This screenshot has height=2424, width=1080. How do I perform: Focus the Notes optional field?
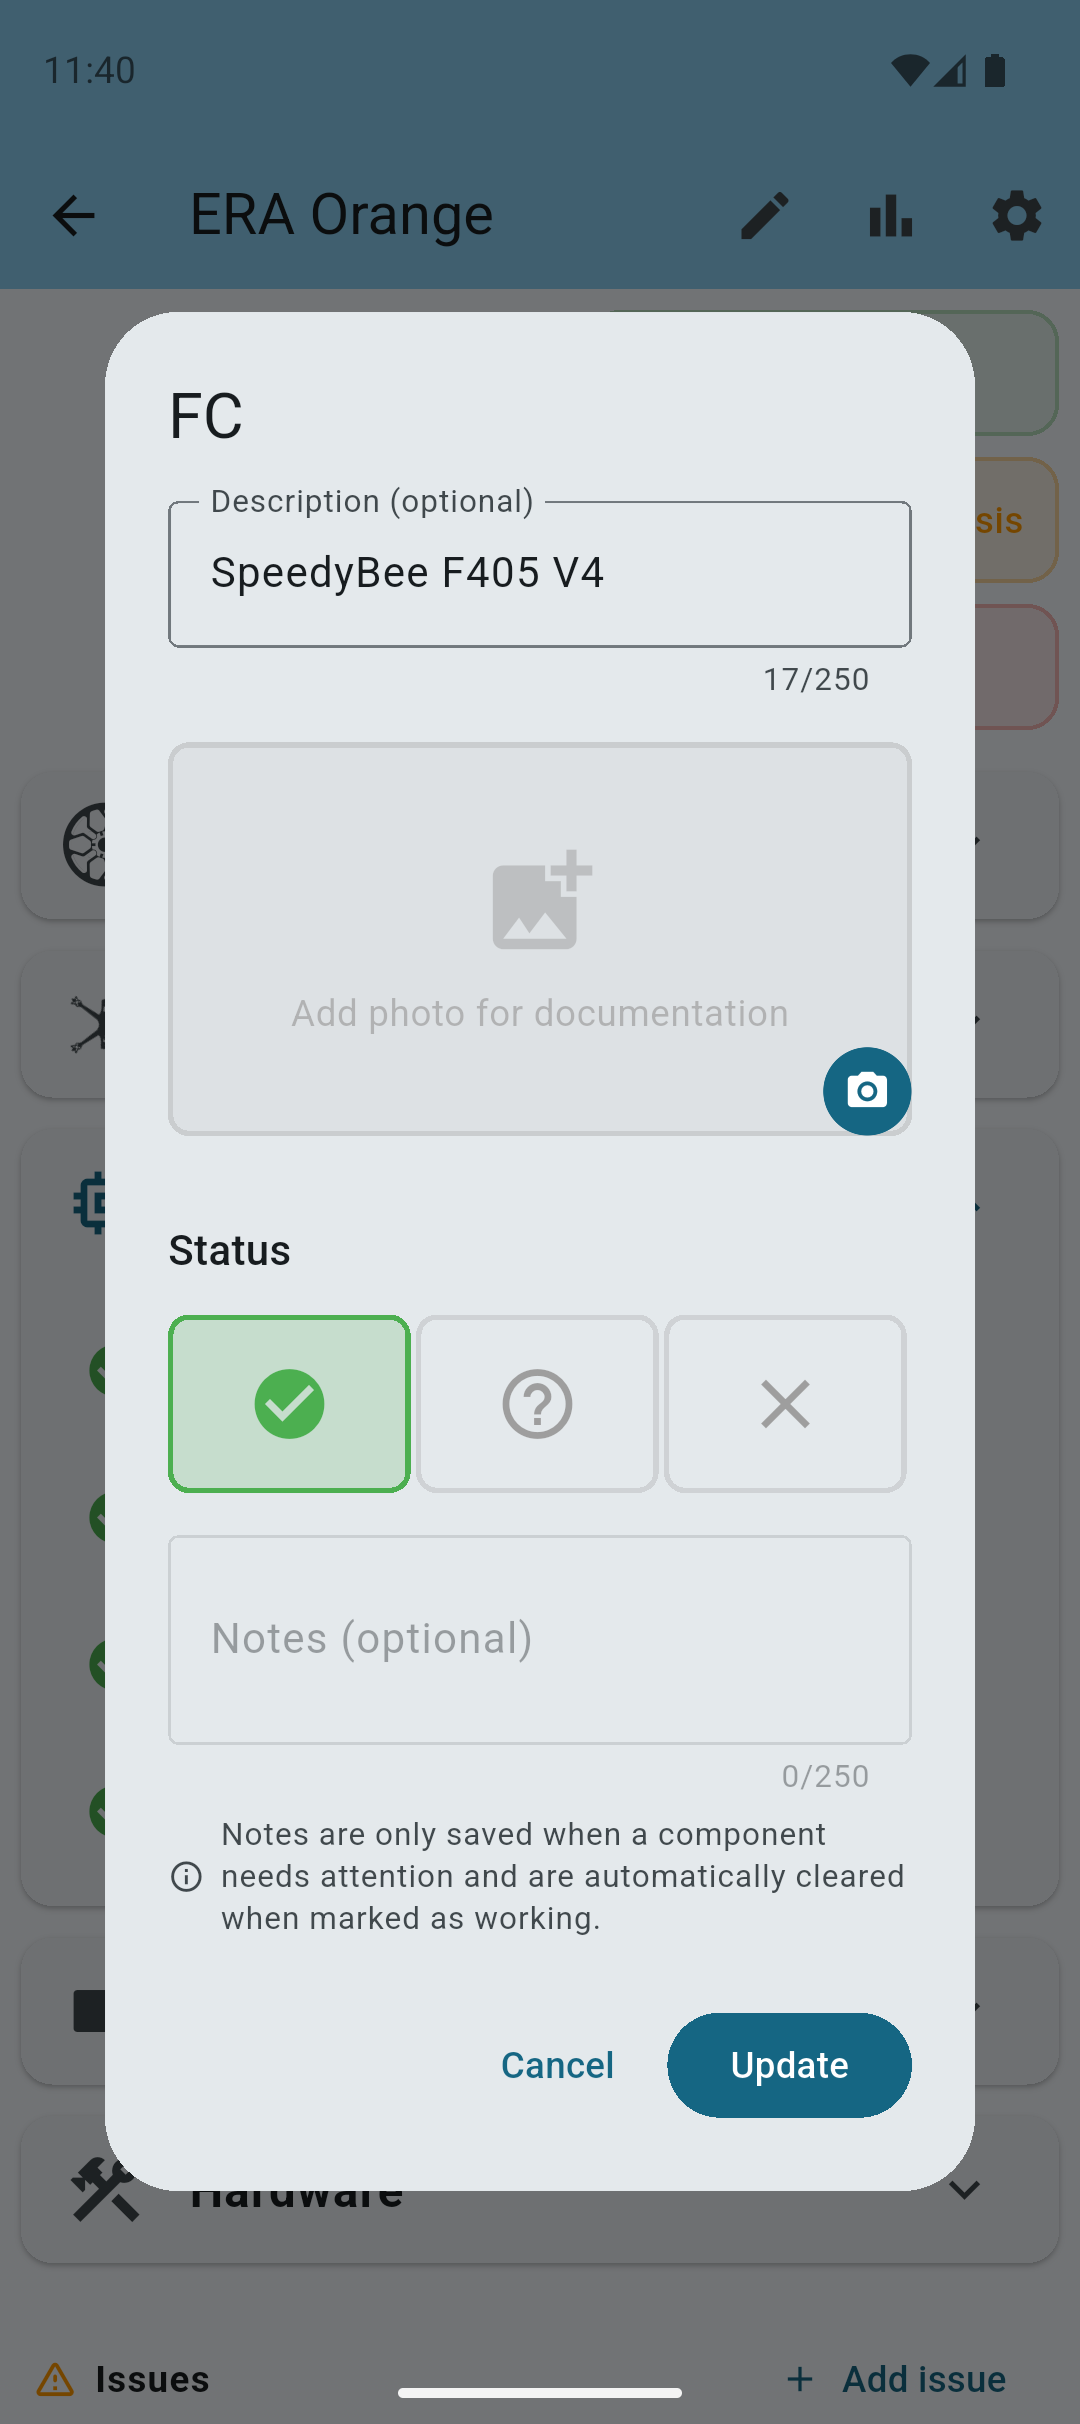point(540,1640)
